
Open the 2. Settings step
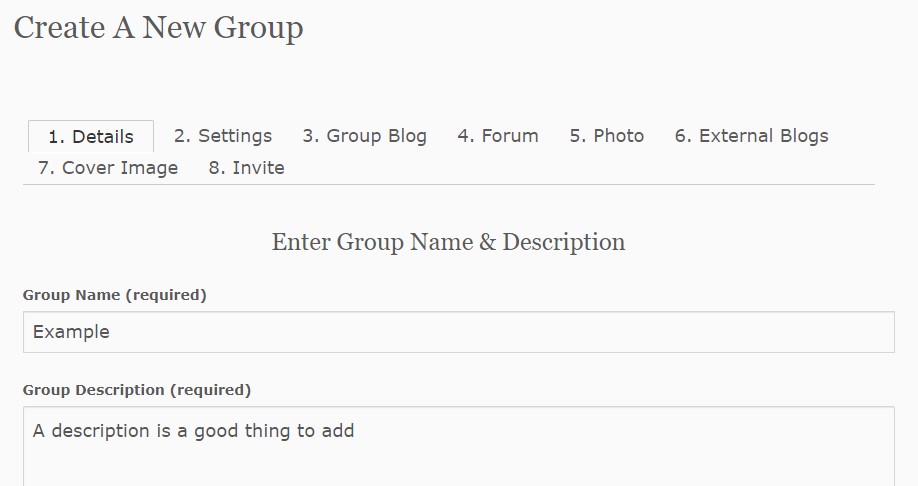(x=223, y=136)
